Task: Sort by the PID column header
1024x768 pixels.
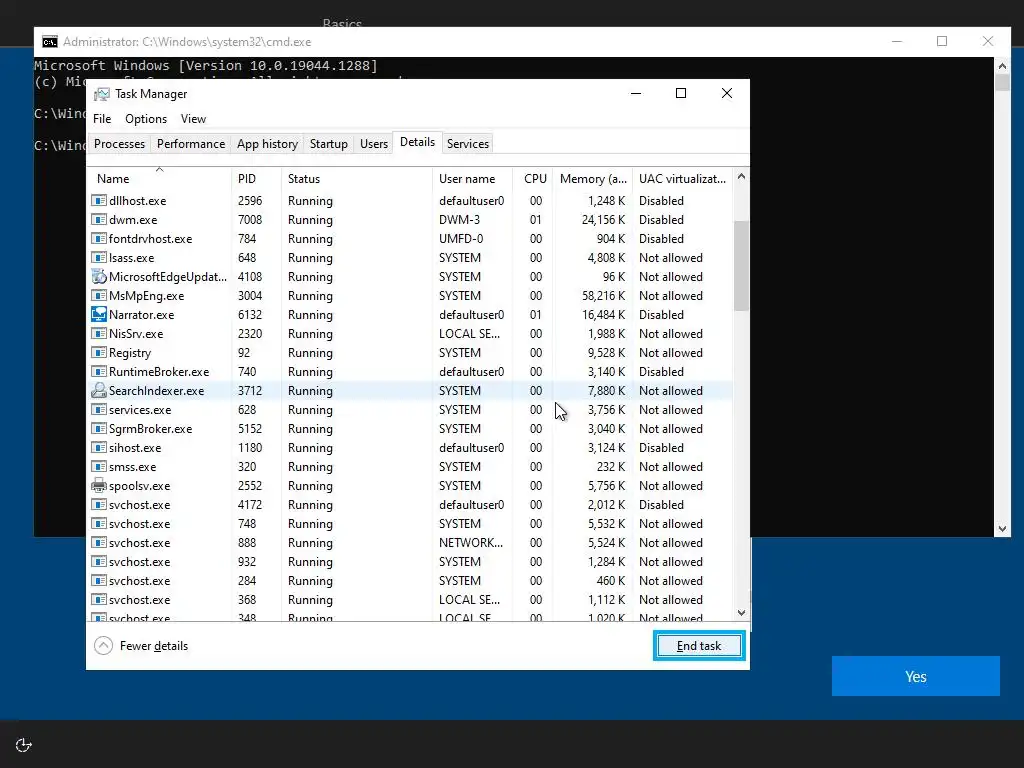Action: [256, 178]
